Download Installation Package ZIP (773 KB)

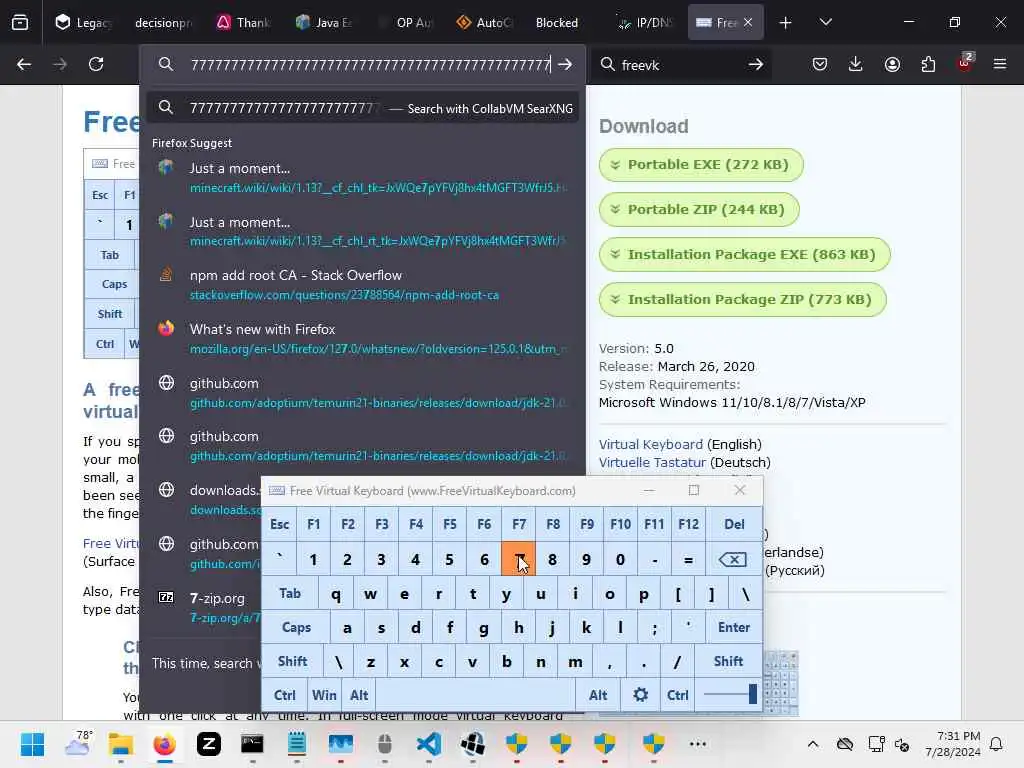[743, 300]
